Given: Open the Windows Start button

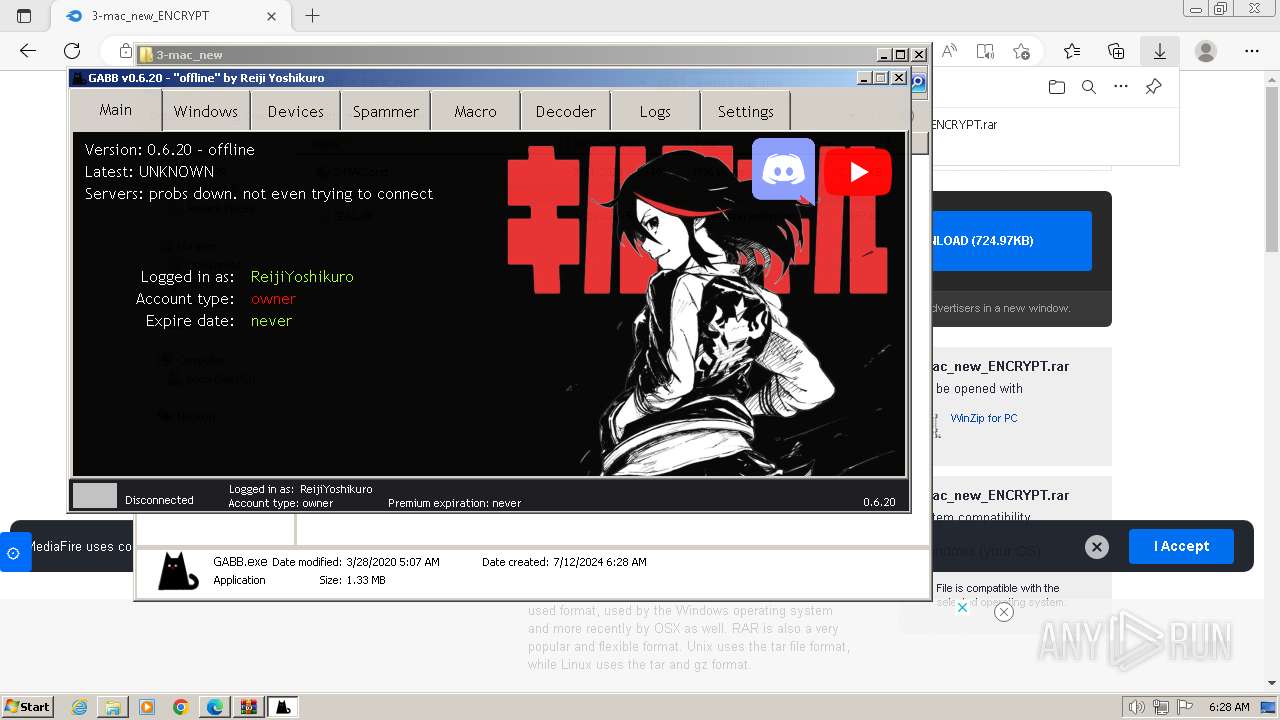Looking at the screenshot, I should pyautogui.click(x=28, y=706).
